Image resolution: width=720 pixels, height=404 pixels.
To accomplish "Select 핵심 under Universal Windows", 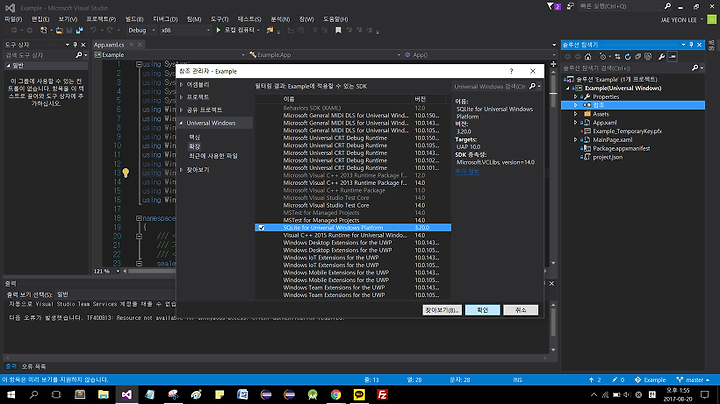I will click(195, 137).
